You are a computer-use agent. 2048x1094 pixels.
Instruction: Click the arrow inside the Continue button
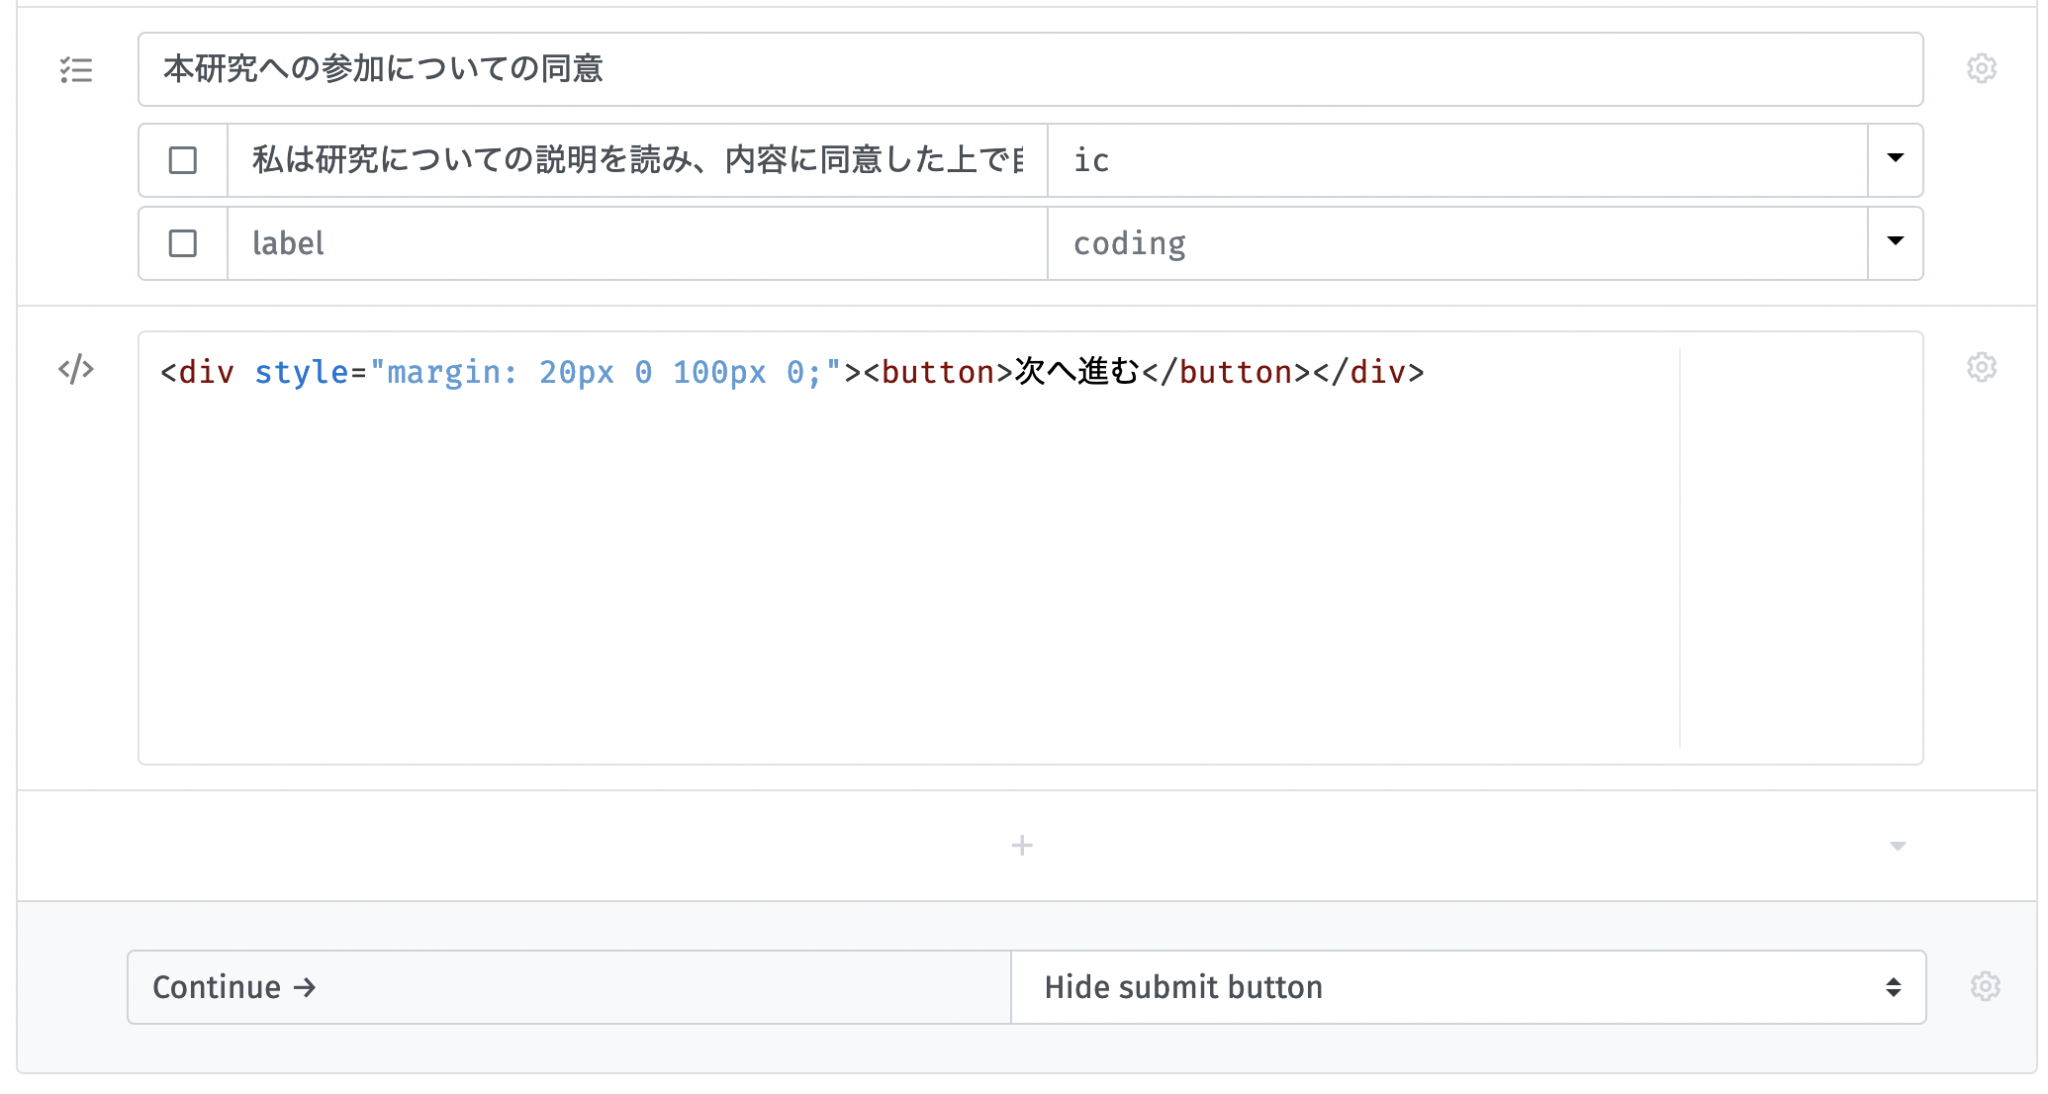click(303, 987)
